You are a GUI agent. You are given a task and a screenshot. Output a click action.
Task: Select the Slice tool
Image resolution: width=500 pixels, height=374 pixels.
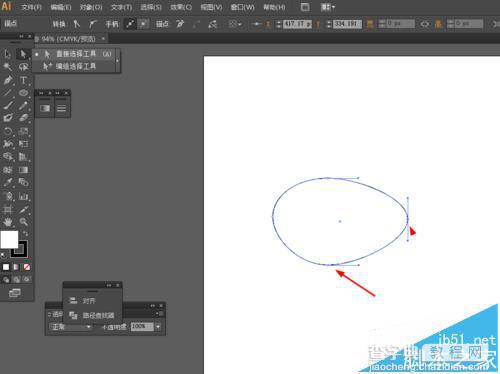(x=23, y=209)
